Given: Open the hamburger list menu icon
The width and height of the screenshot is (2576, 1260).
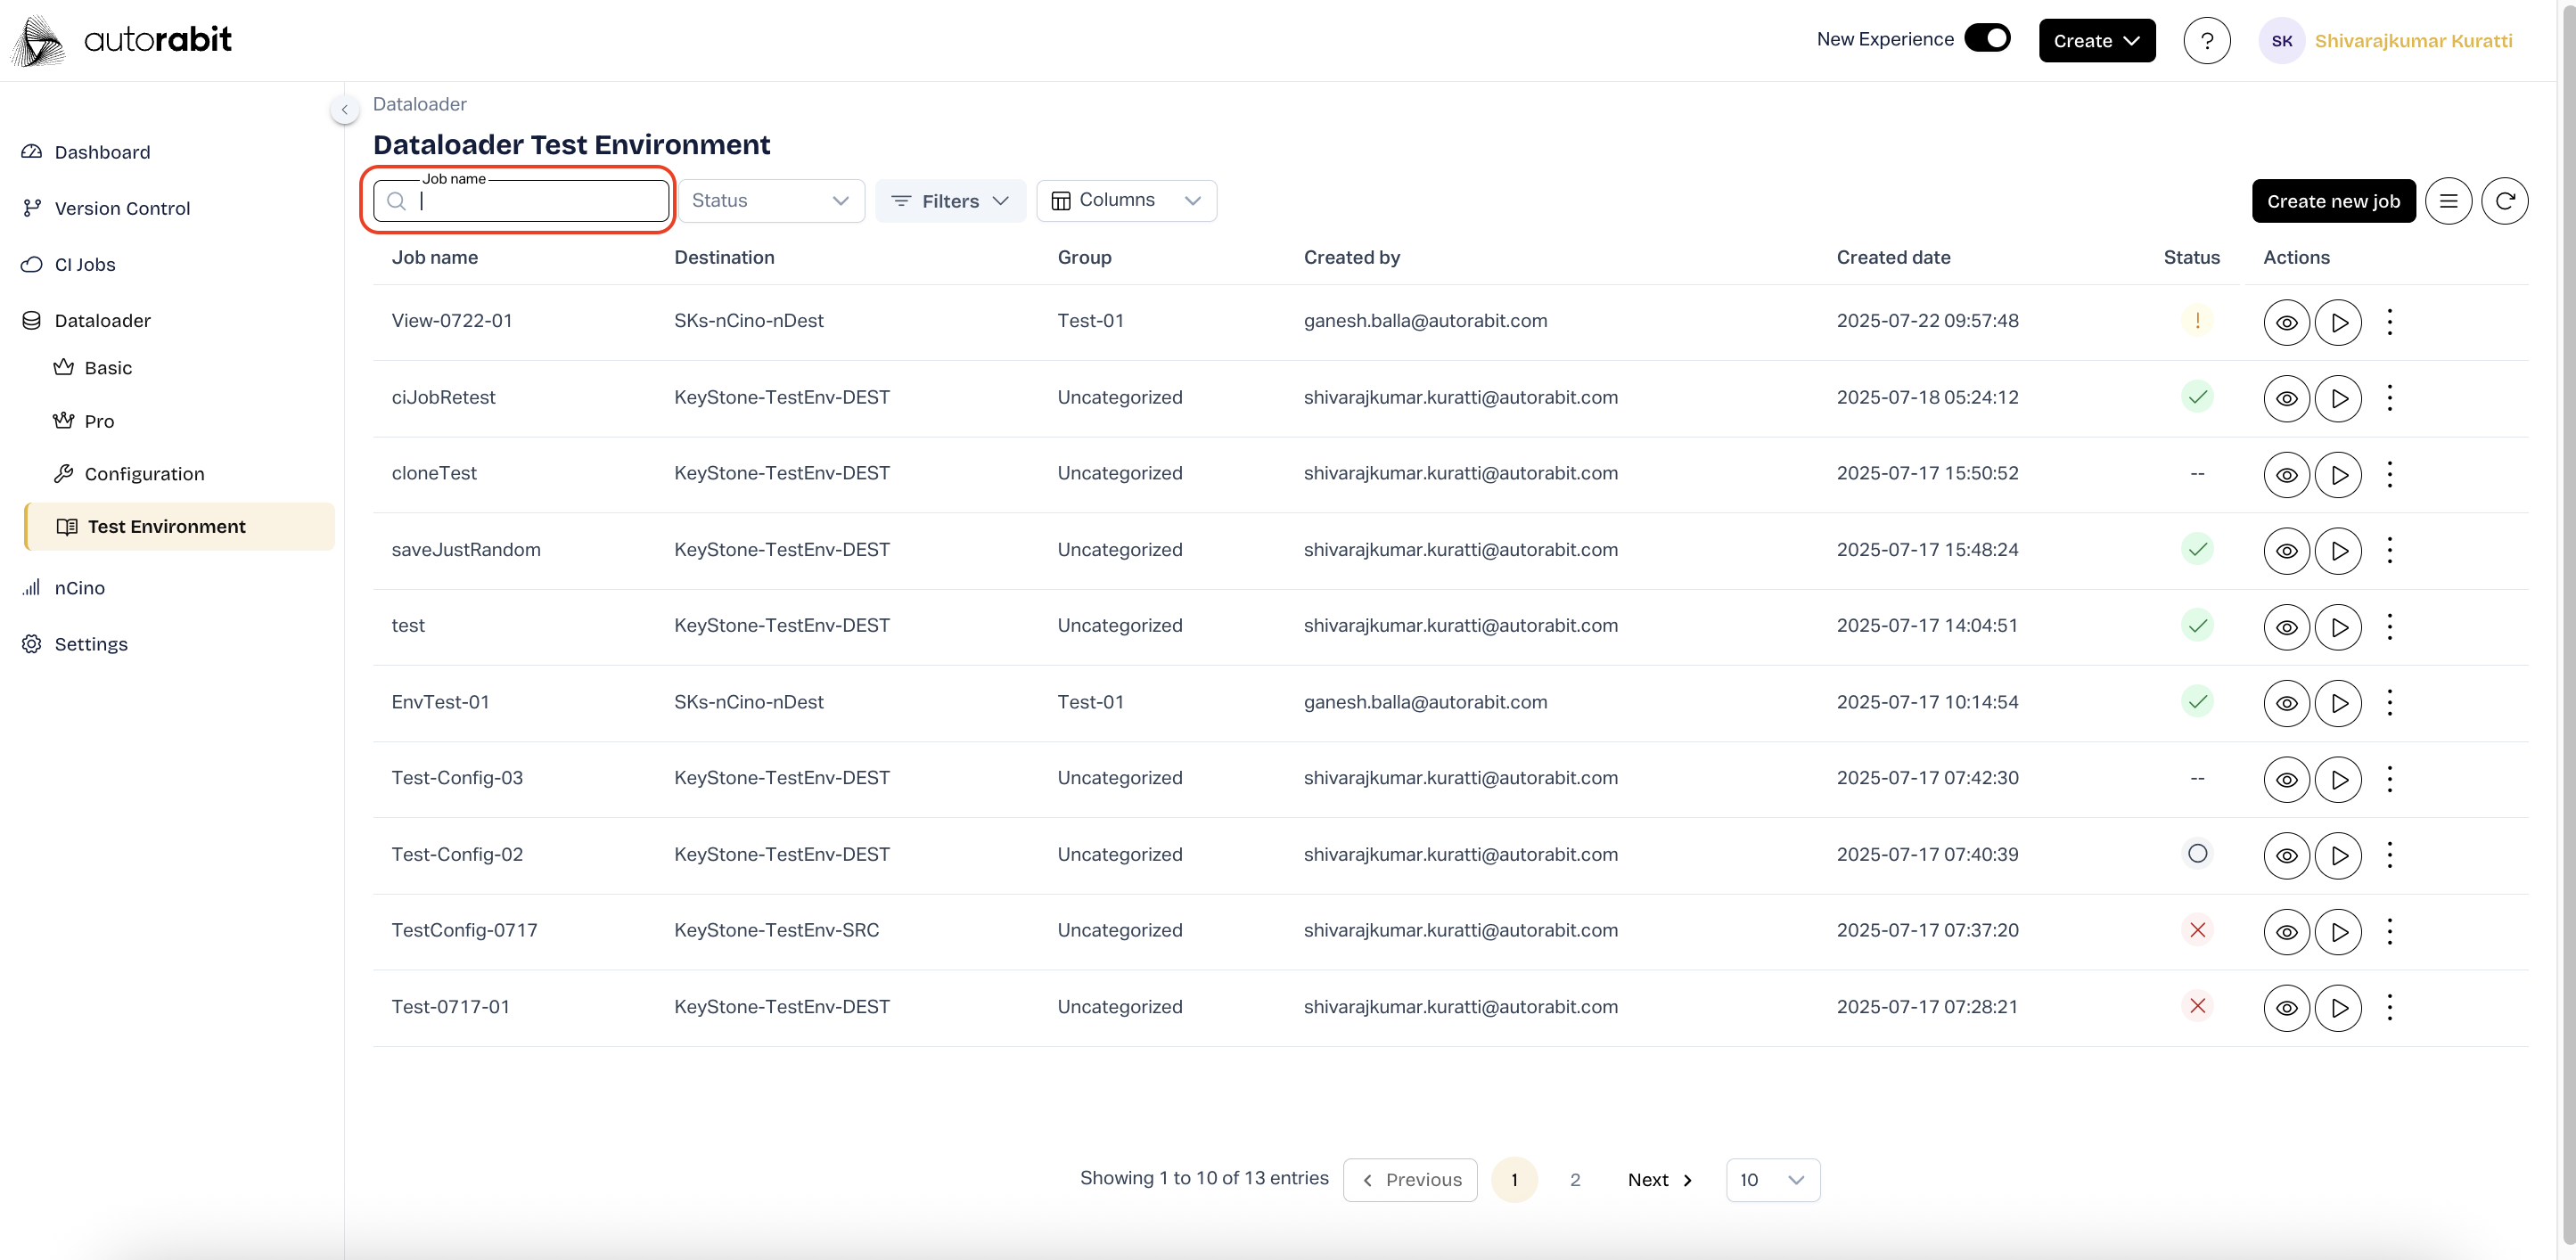Looking at the screenshot, I should tap(2448, 201).
